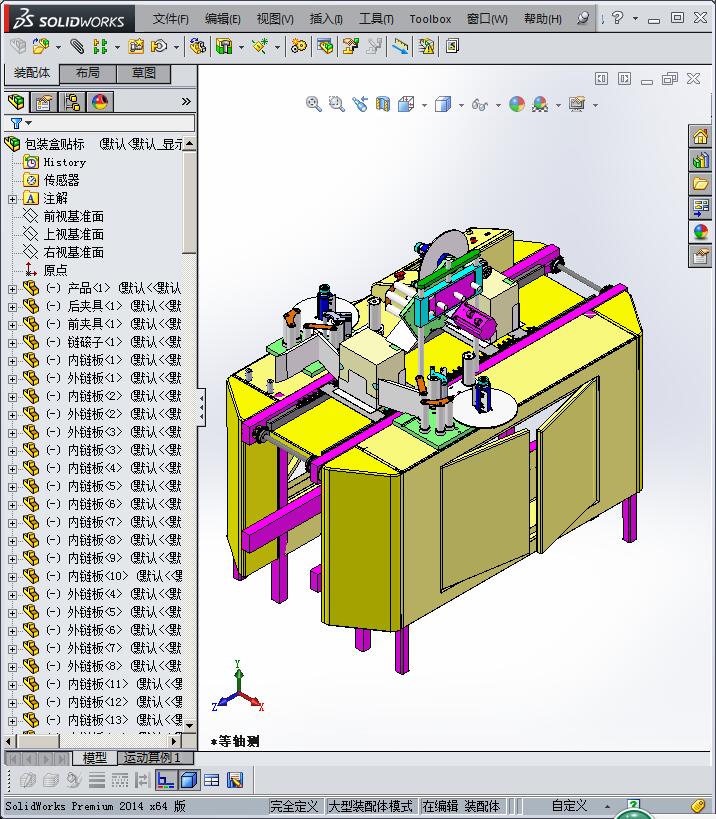Open Appearances sphere in task pane

point(700,231)
